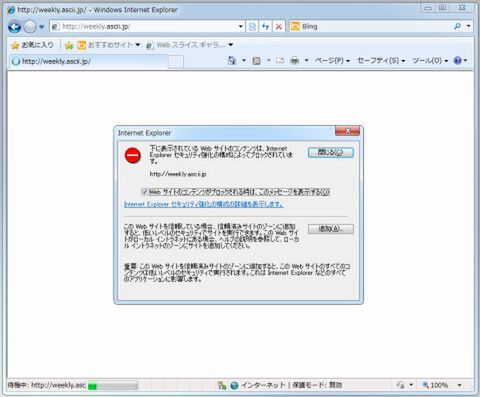Open the recent pages dropdown beside Forward

[42, 27]
